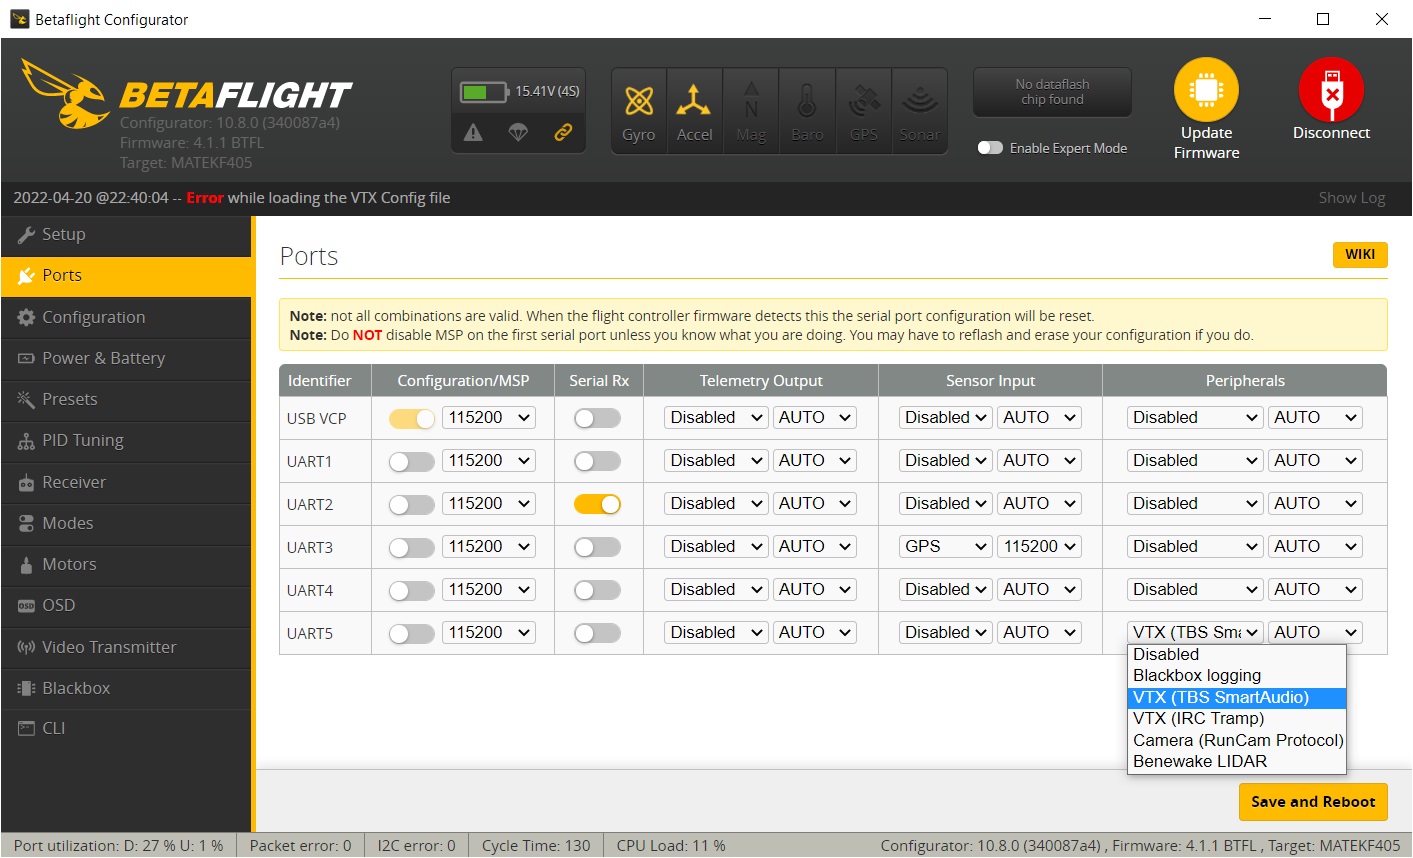Open UART5 Telemetry AUTO baud dropdown
This screenshot has height=858, width=1413.
tap(815, 633)
